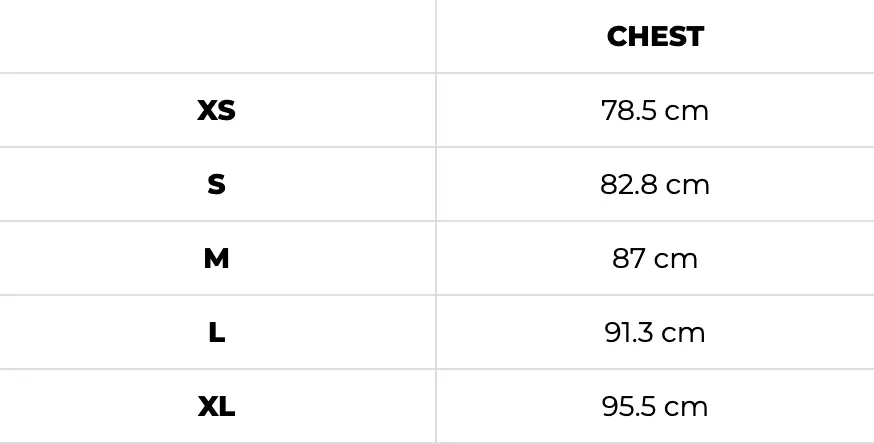Click the cm unit after 87

pyautogui.click(x=677, y=259)
